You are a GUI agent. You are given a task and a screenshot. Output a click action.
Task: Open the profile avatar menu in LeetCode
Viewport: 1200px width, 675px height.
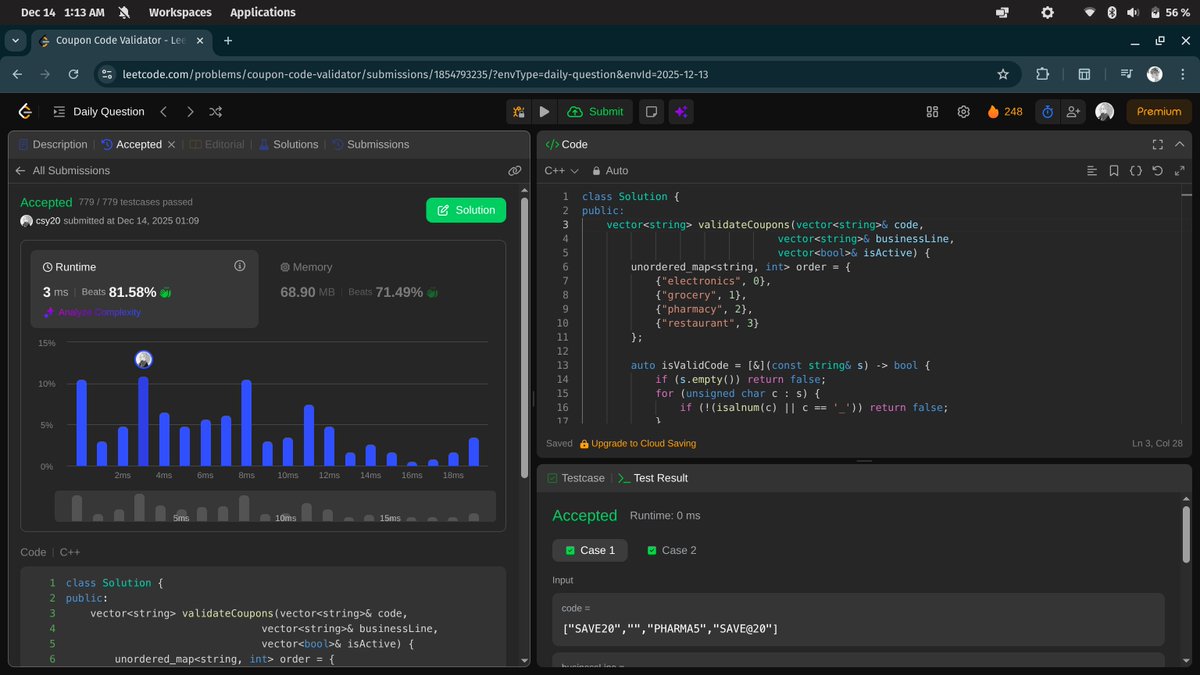(1105, 112)
